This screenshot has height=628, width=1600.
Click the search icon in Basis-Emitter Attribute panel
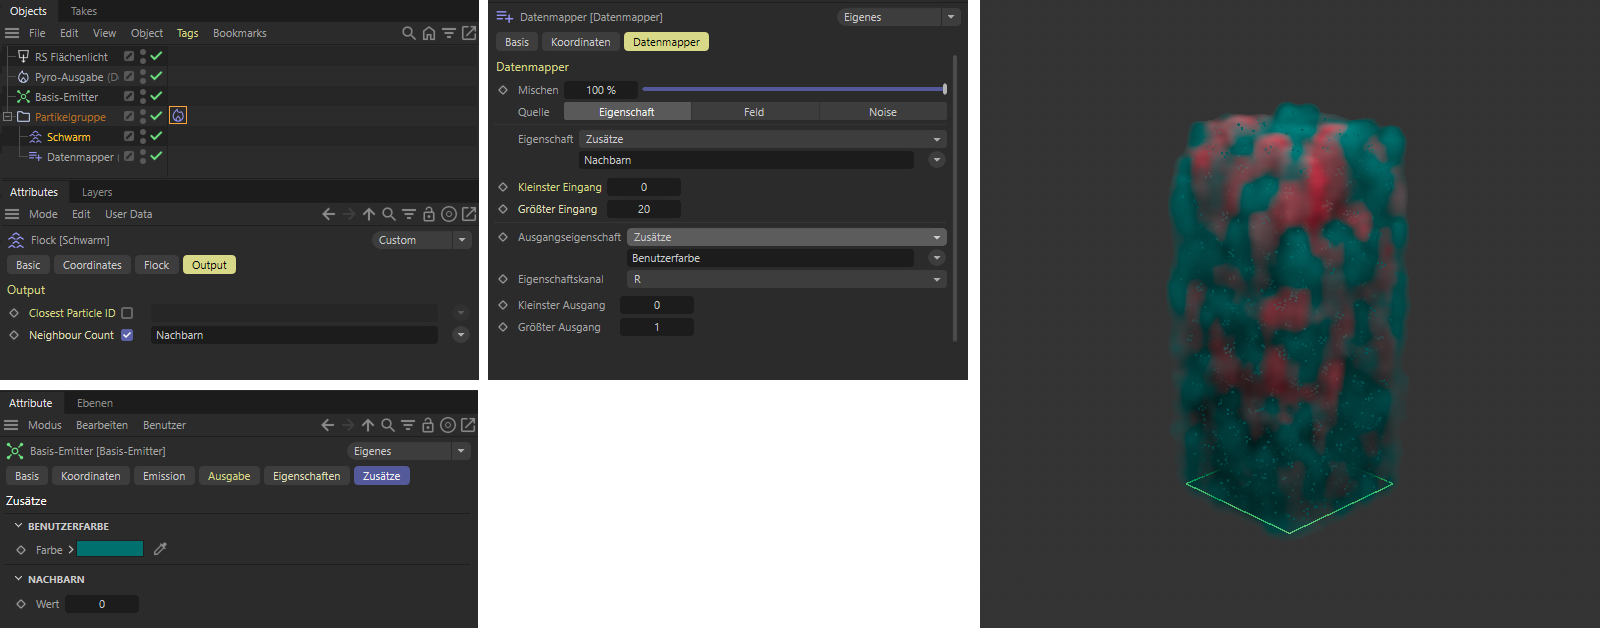pyautogui.click(x=388, y=425)
